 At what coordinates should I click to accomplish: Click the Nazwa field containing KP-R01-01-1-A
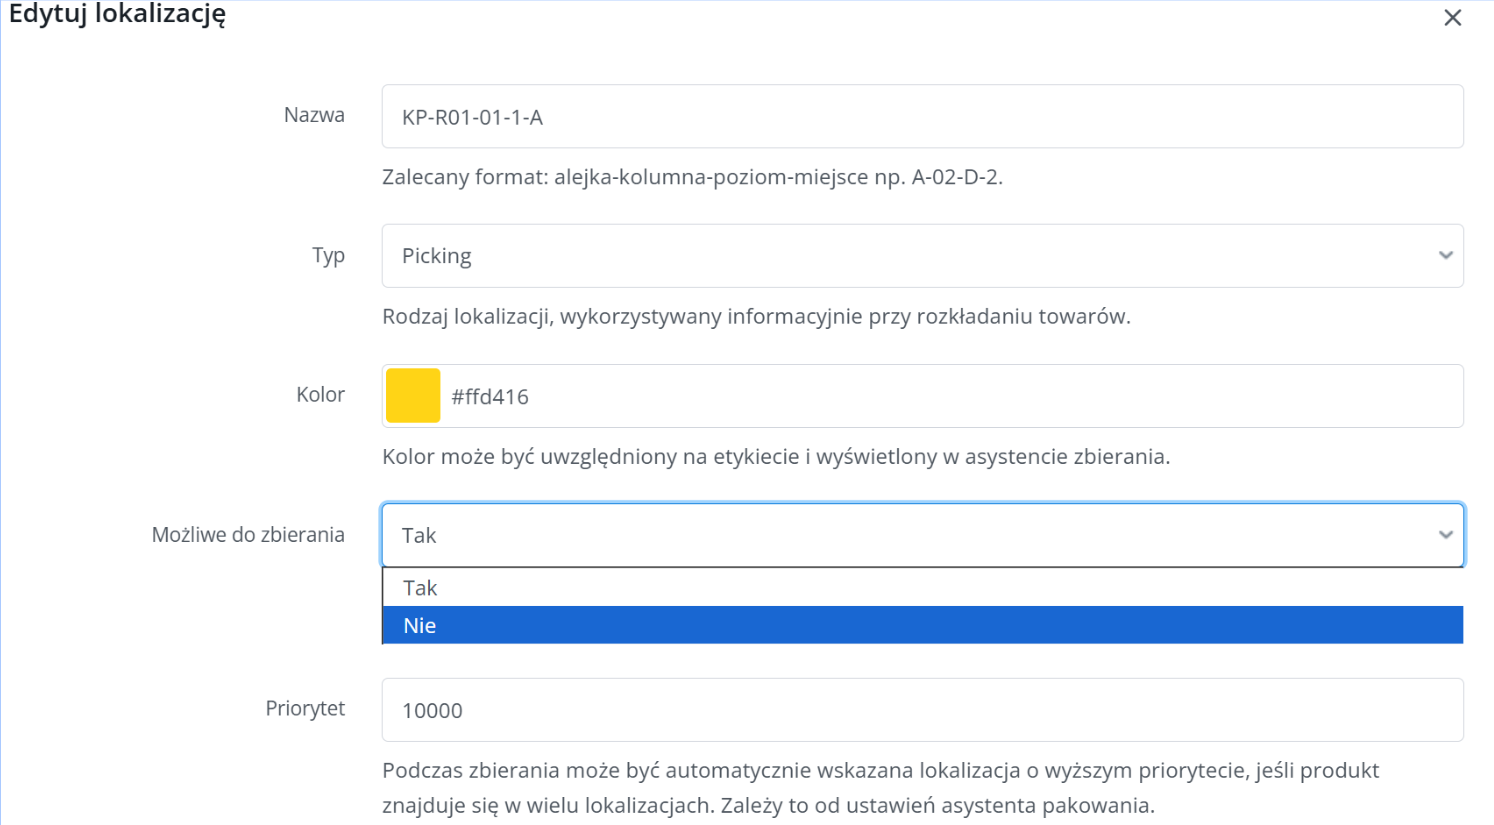point(920,117)
